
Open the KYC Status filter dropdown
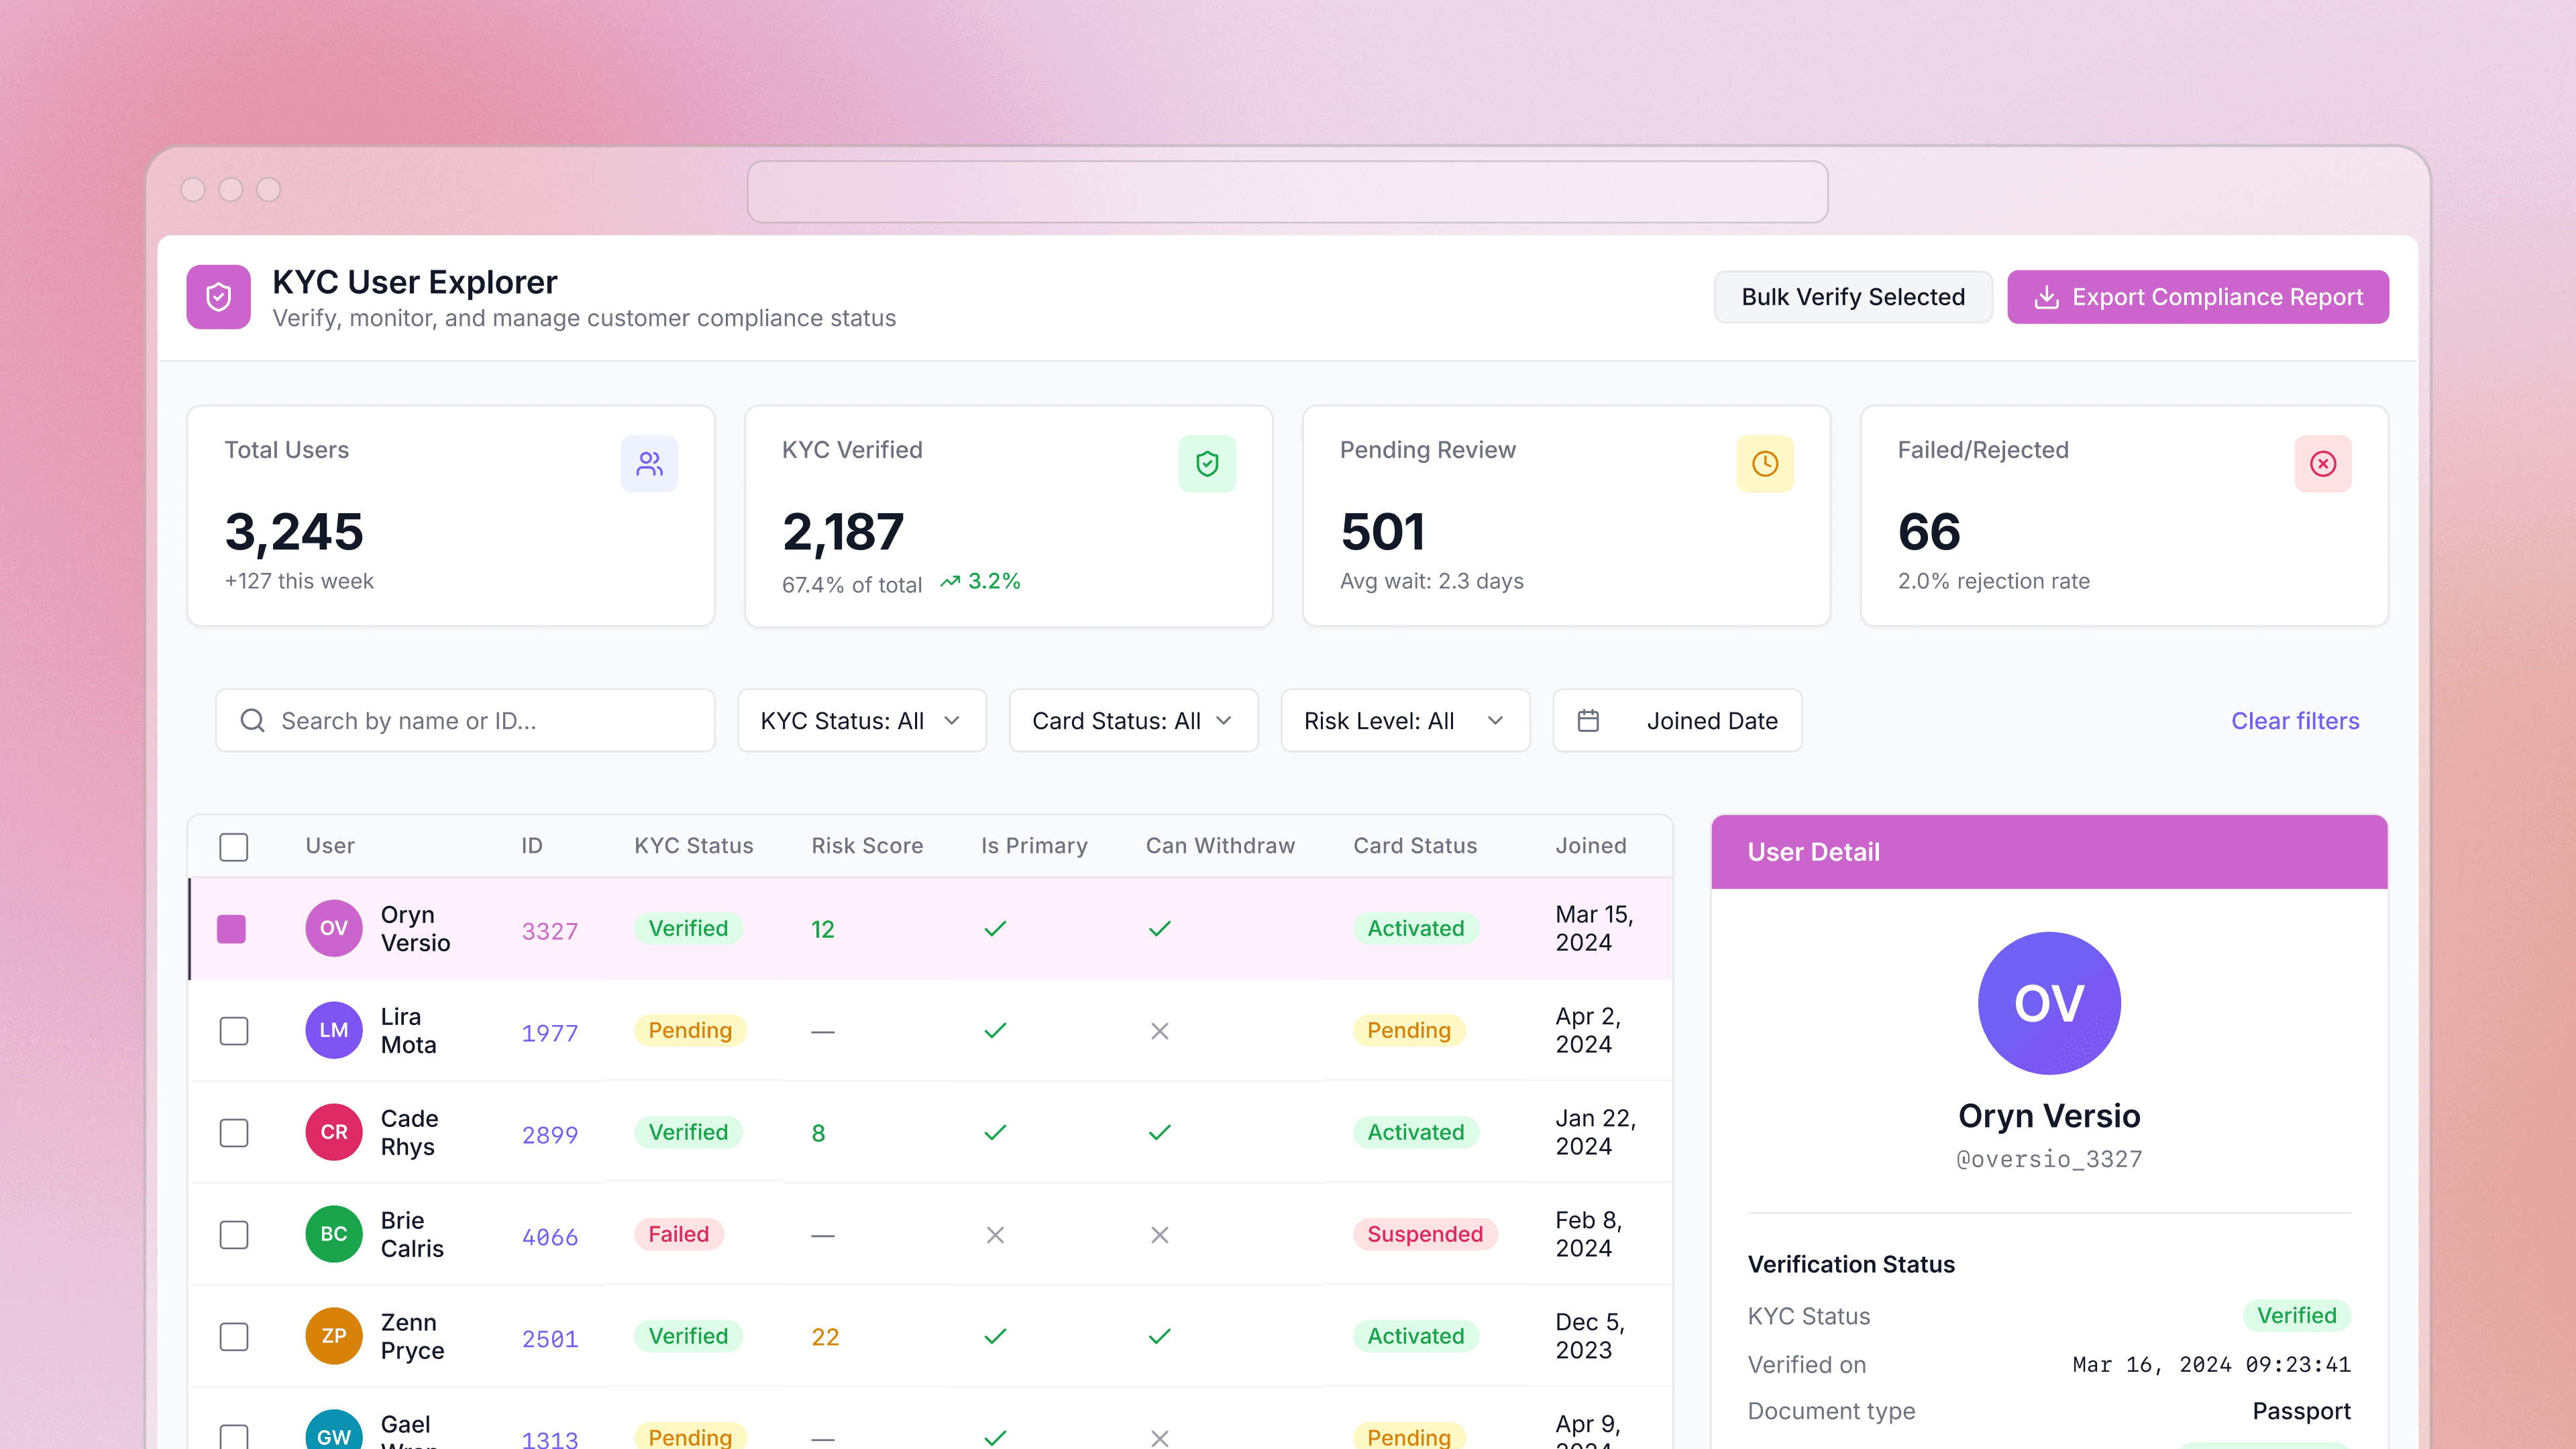pos(861,721)
